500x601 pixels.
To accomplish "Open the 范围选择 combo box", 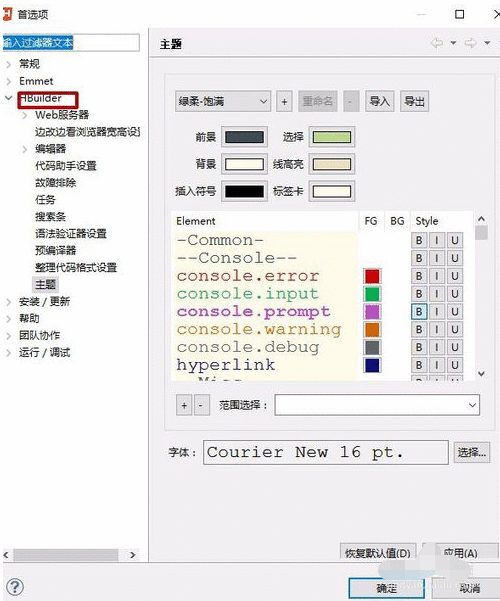I will pyautogui.click(x=377, y=405).
